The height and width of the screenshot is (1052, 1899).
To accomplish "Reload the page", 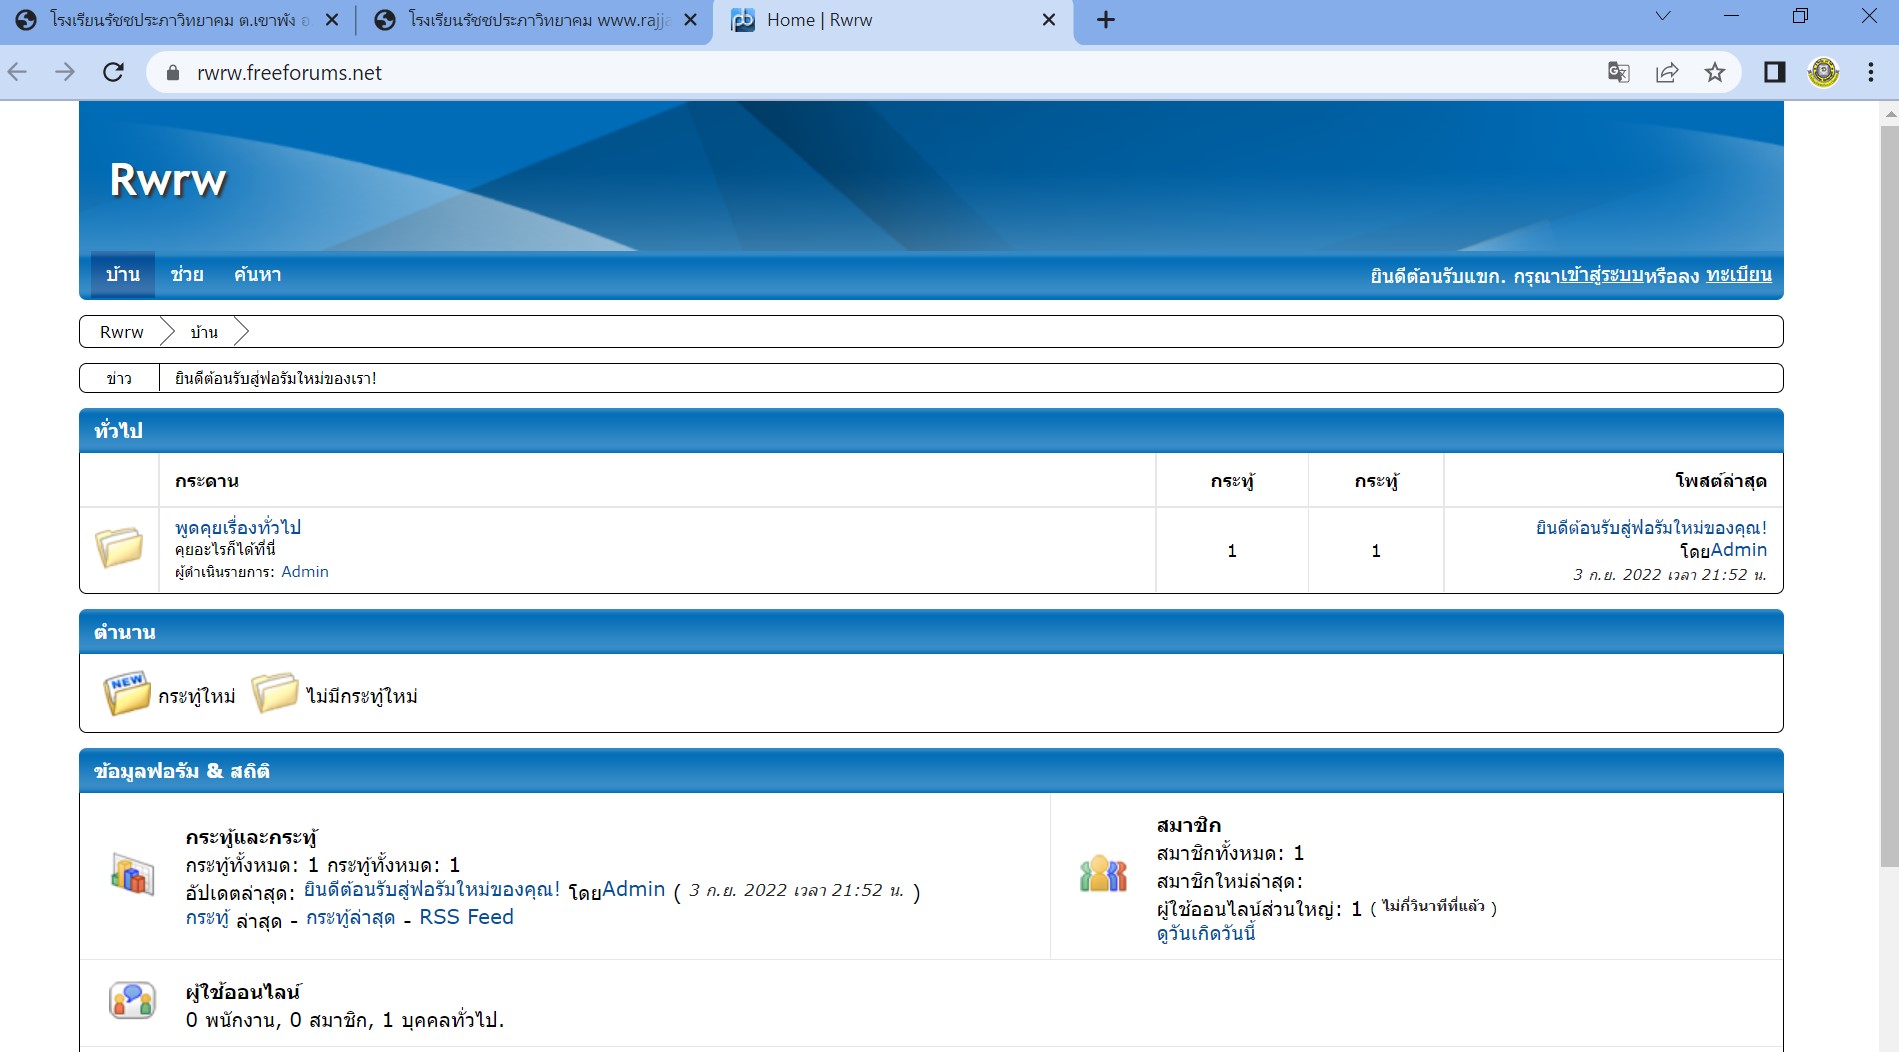I will coord(114,73).
